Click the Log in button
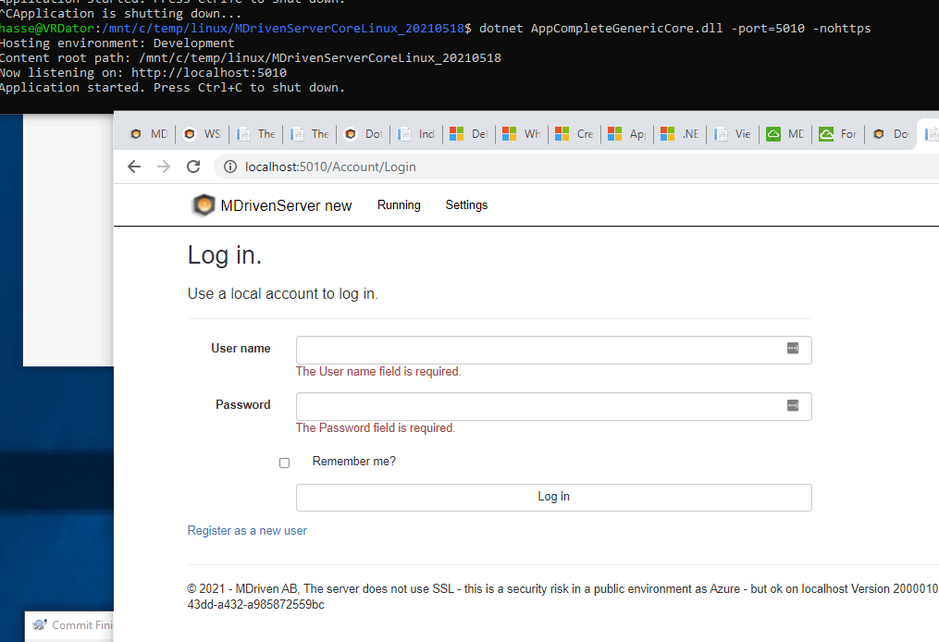The image size is (939, 642). coord(554,497)
